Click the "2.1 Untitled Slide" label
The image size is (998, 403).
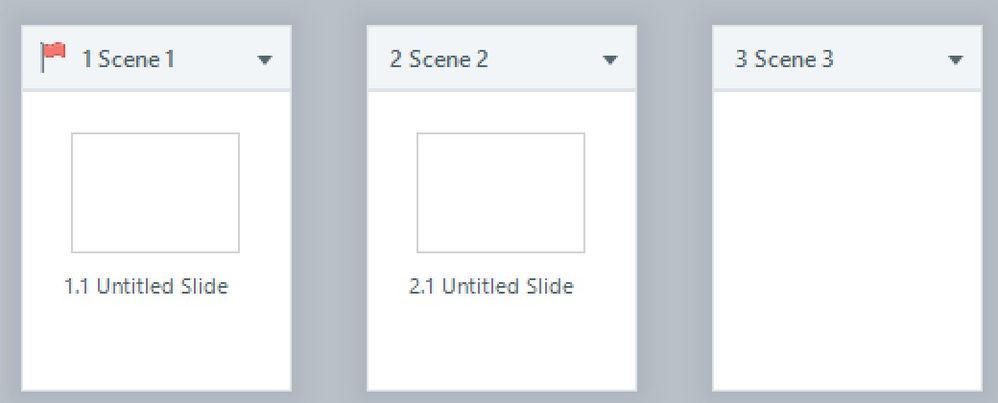click(491, 287)
